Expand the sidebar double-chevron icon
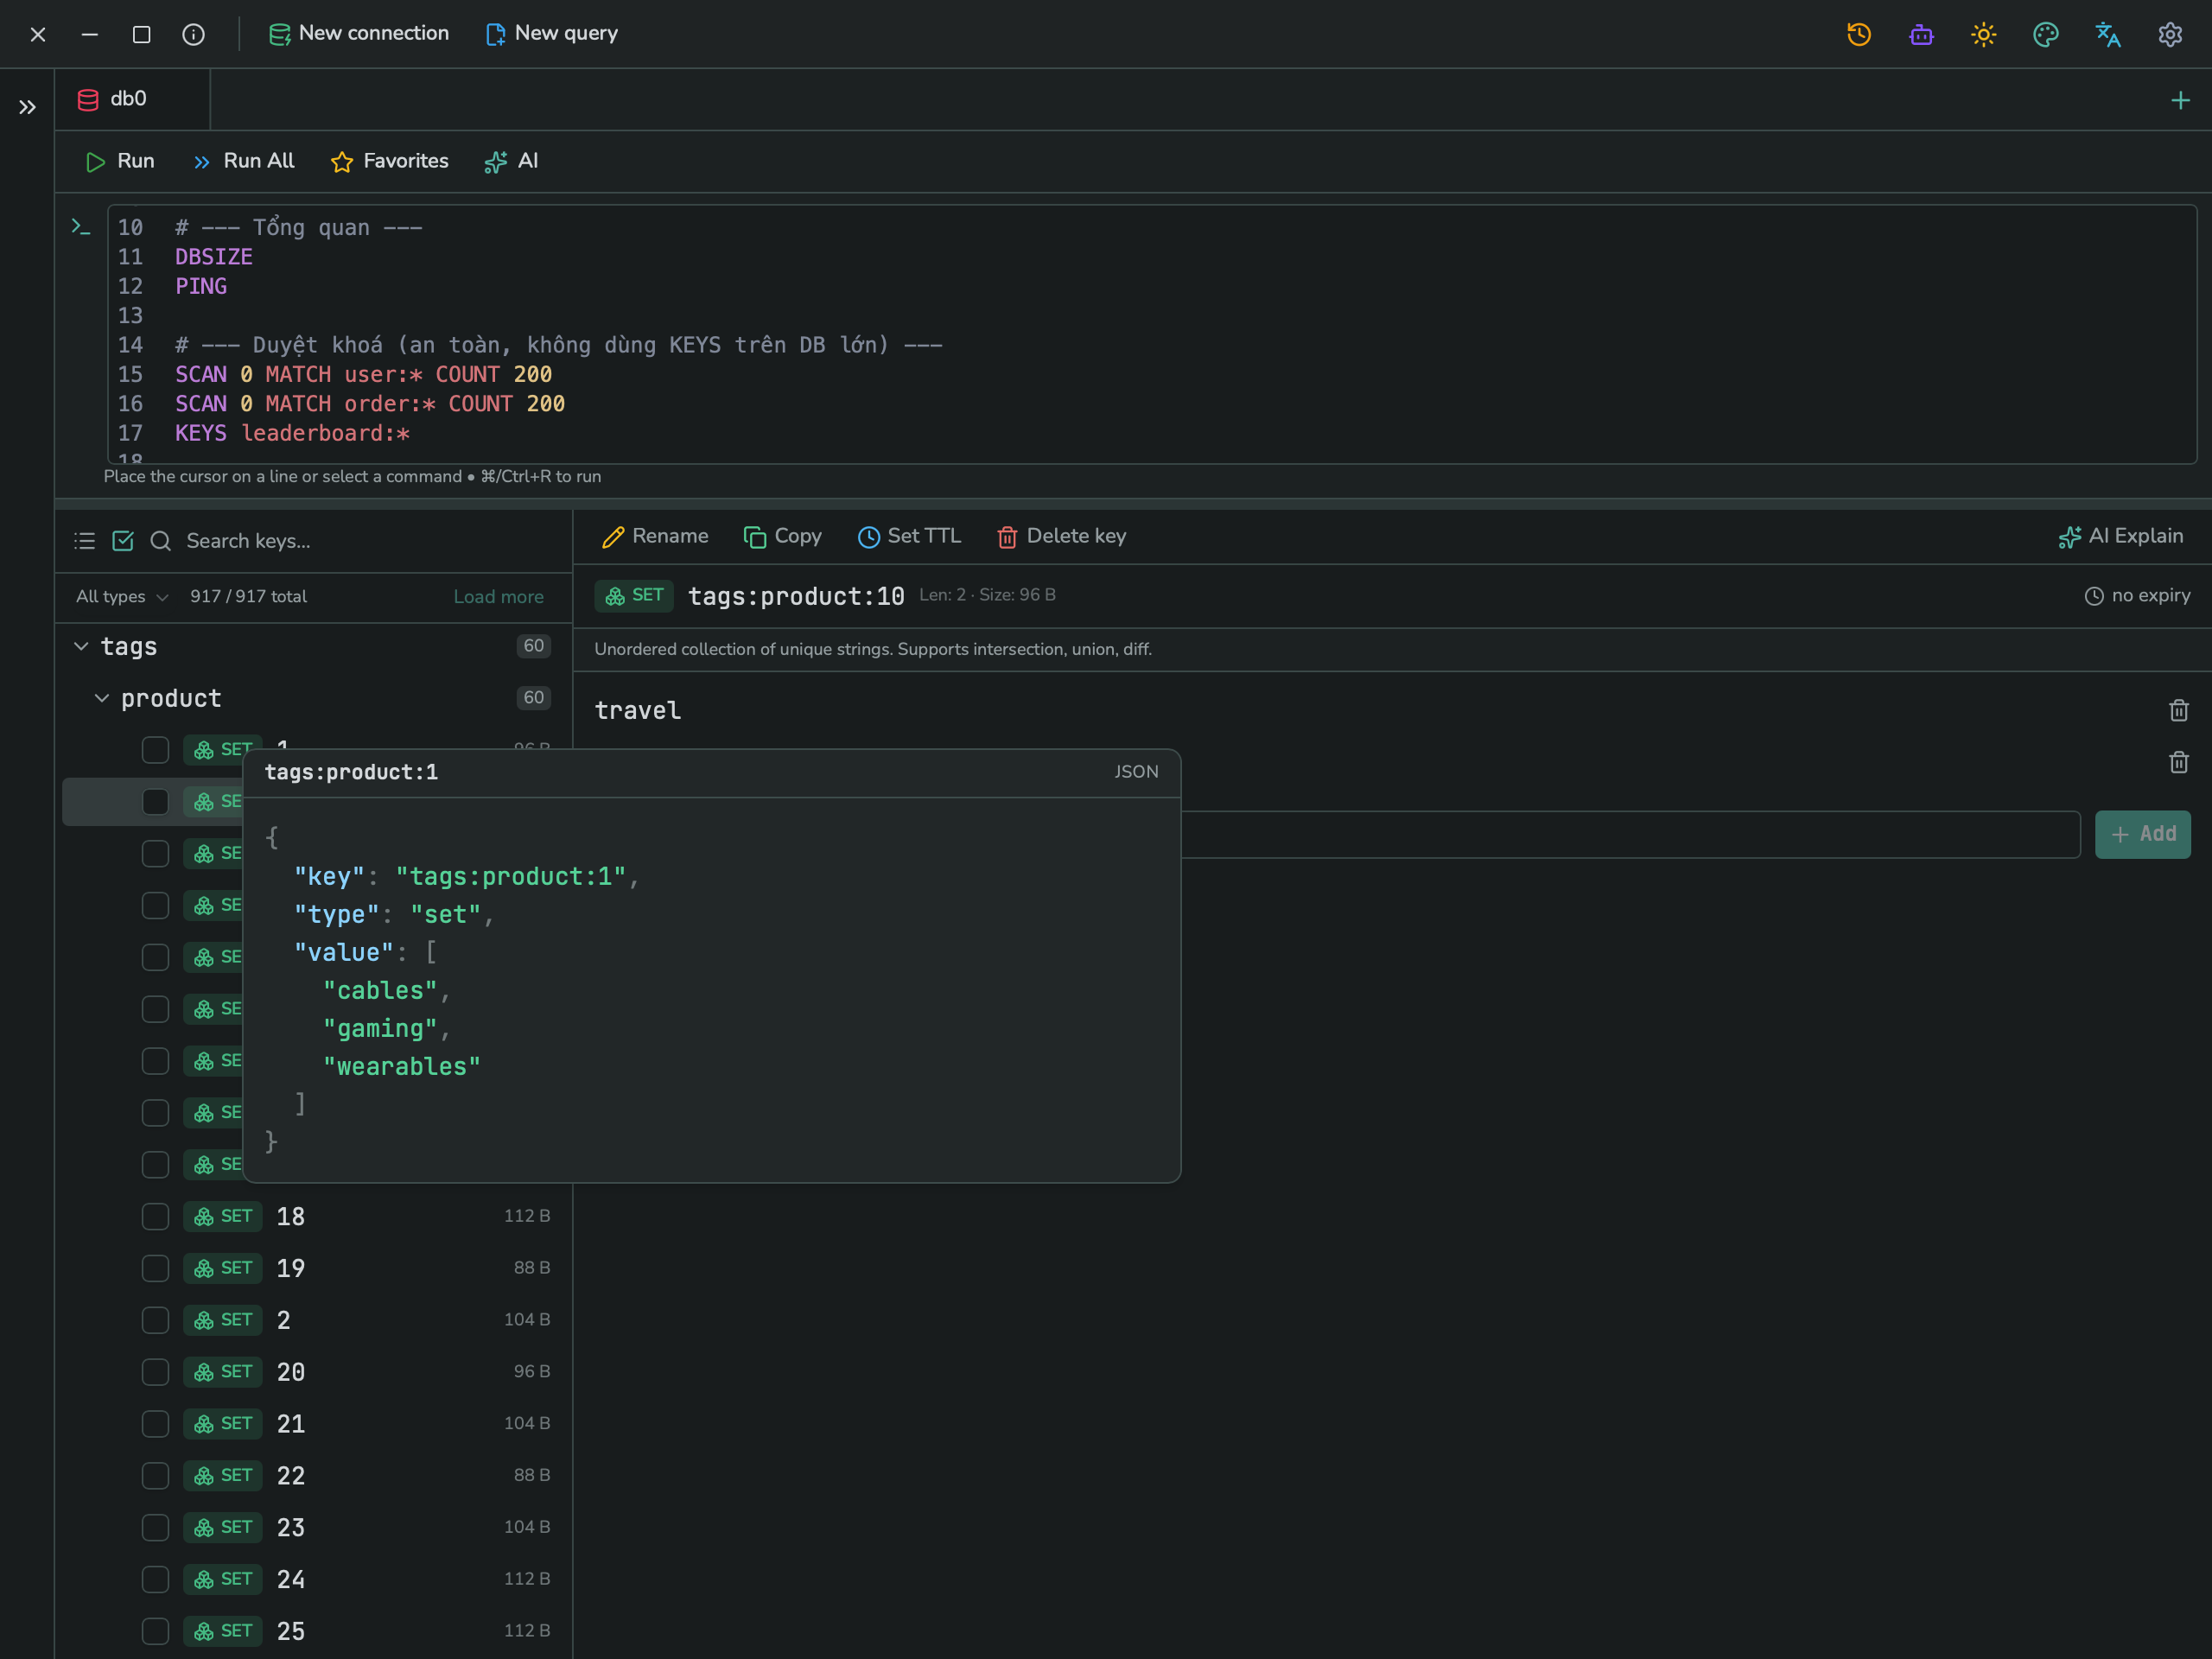Viewport: 2212px width, 1659px height. click(x=27, y=107)
